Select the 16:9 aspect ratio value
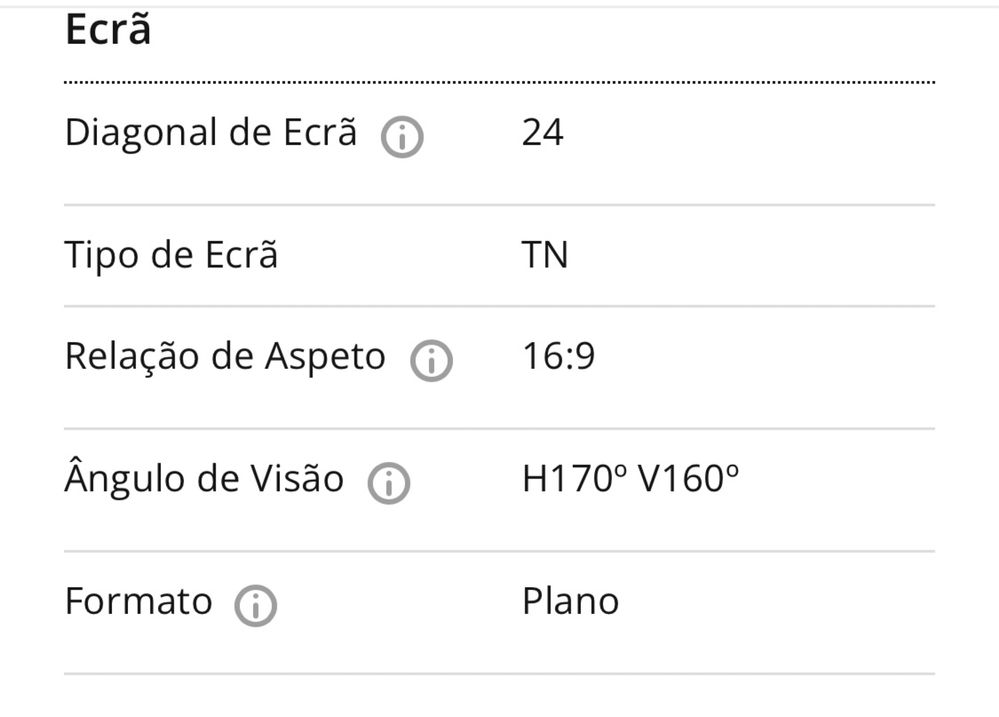Viewport: 999px width, 717px height. (x=559, y=356)
